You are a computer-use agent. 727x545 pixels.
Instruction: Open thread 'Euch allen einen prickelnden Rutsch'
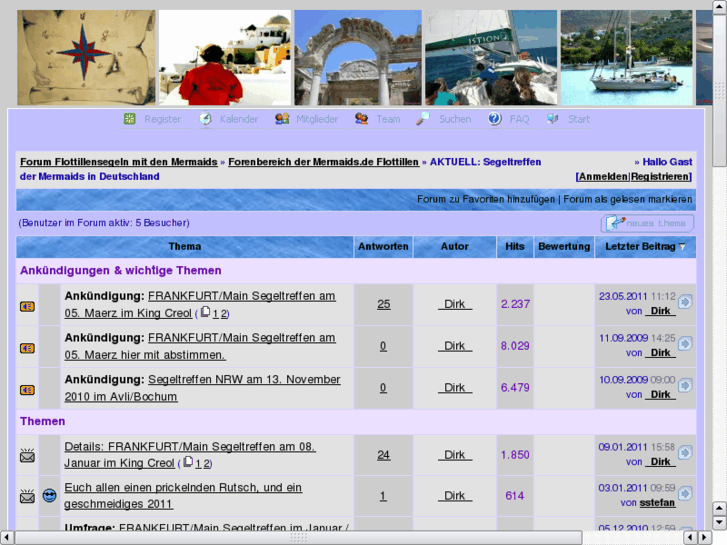[x=183, y=495]
